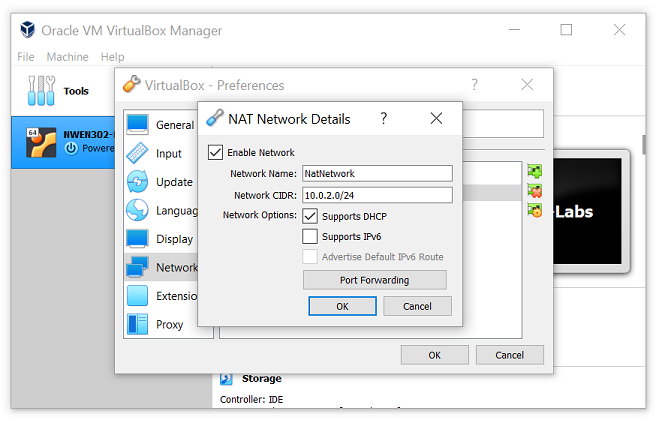Click the Display monitor icon
Viewport: 659px width, 423px height.
pos(137,239)
